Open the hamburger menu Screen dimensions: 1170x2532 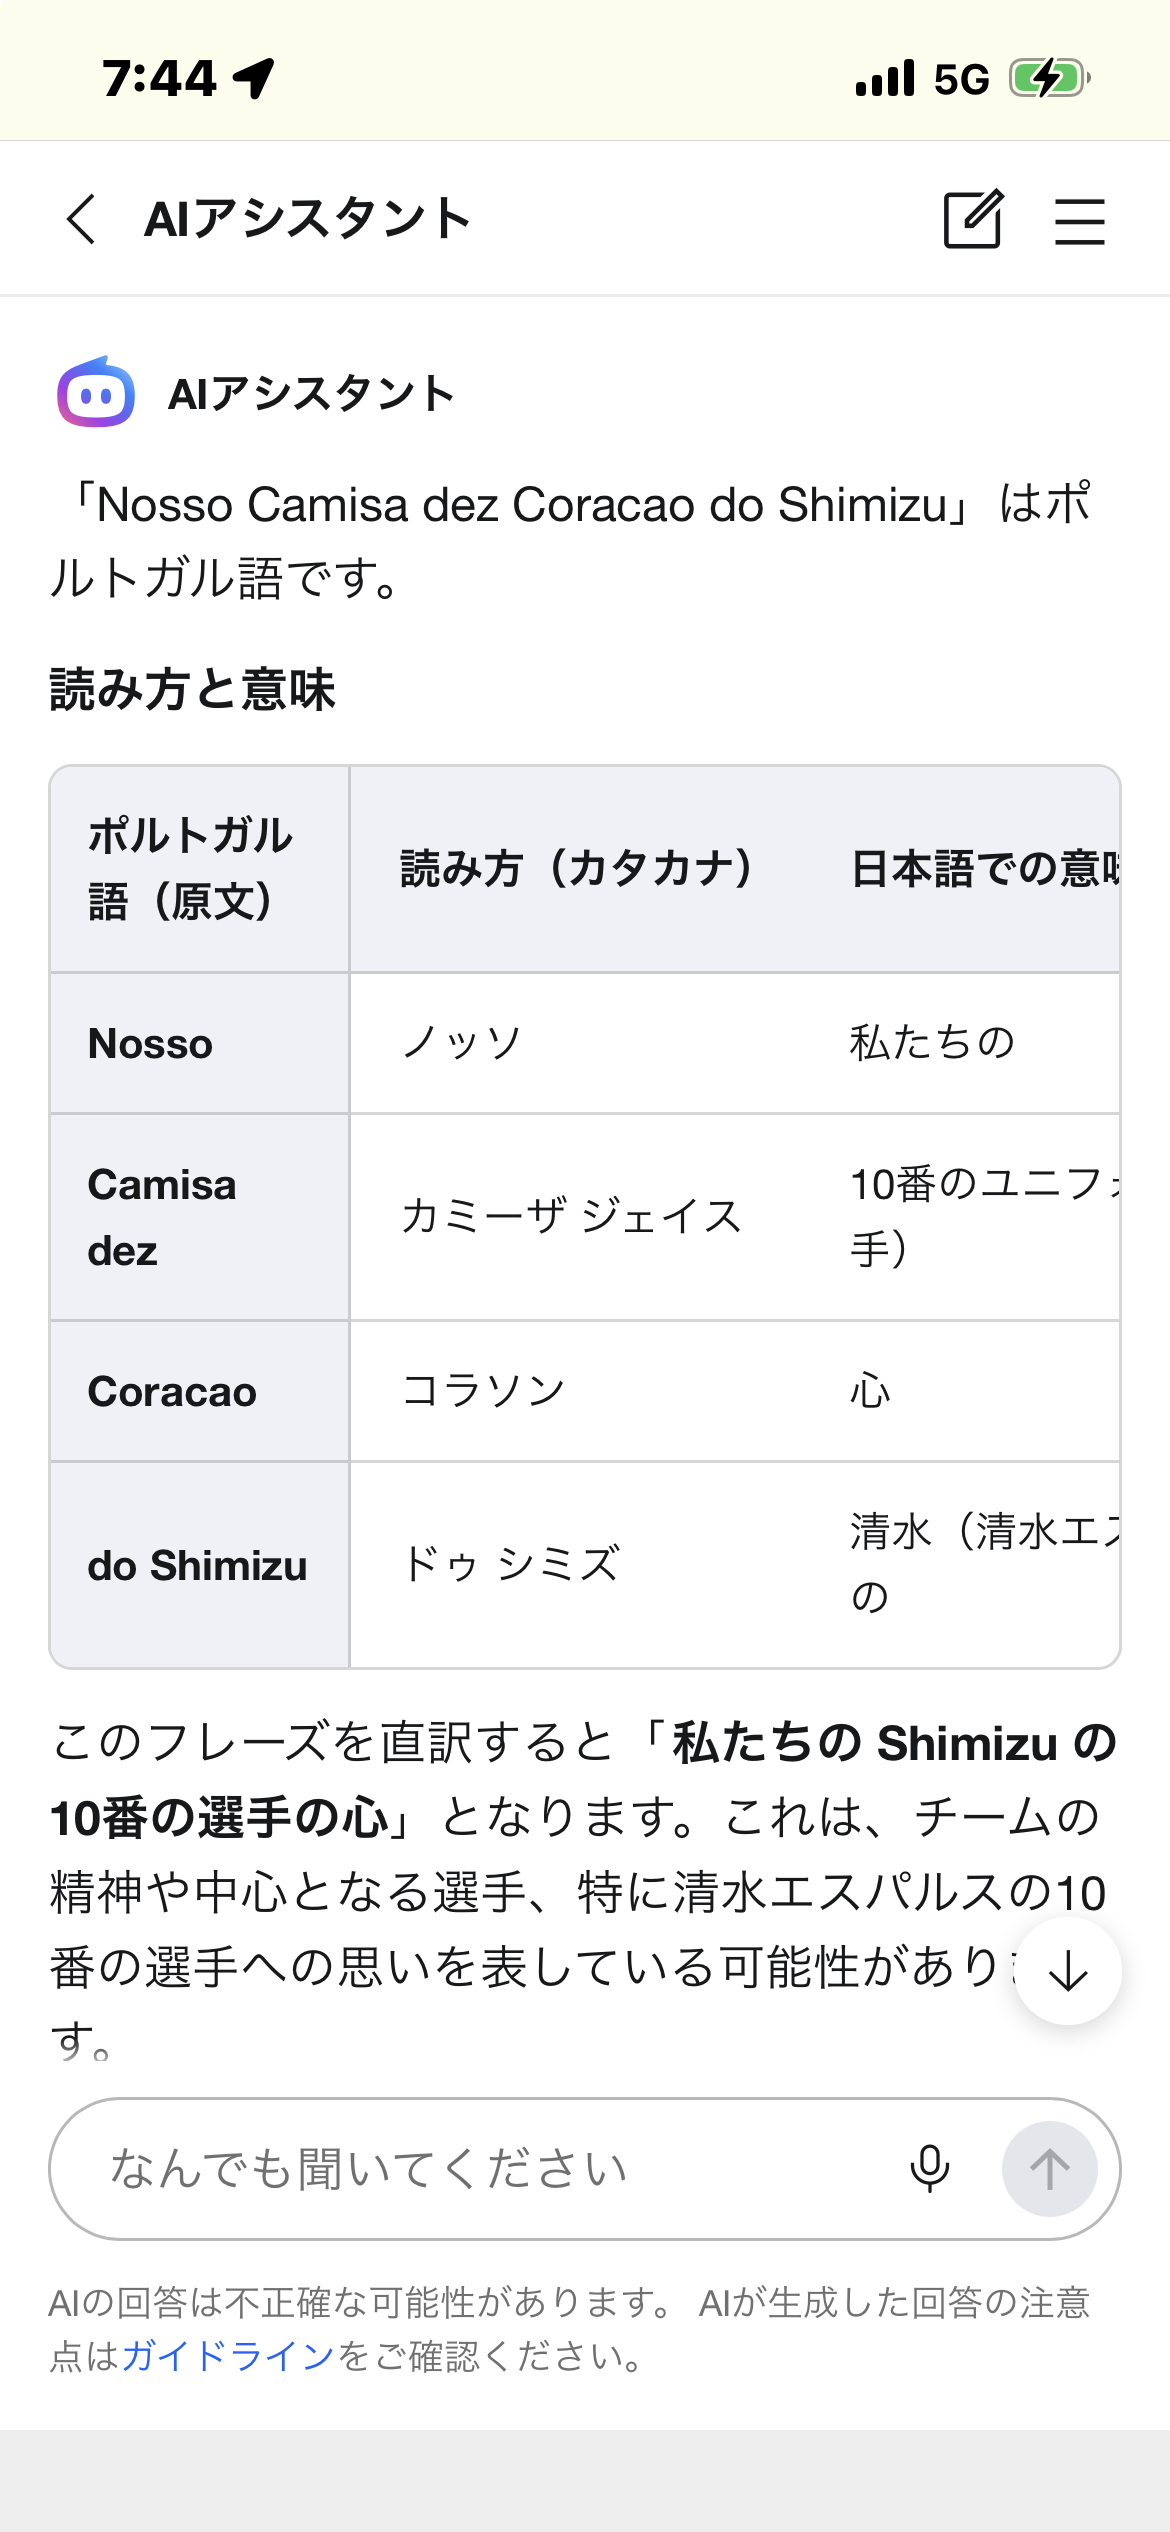1080,221
